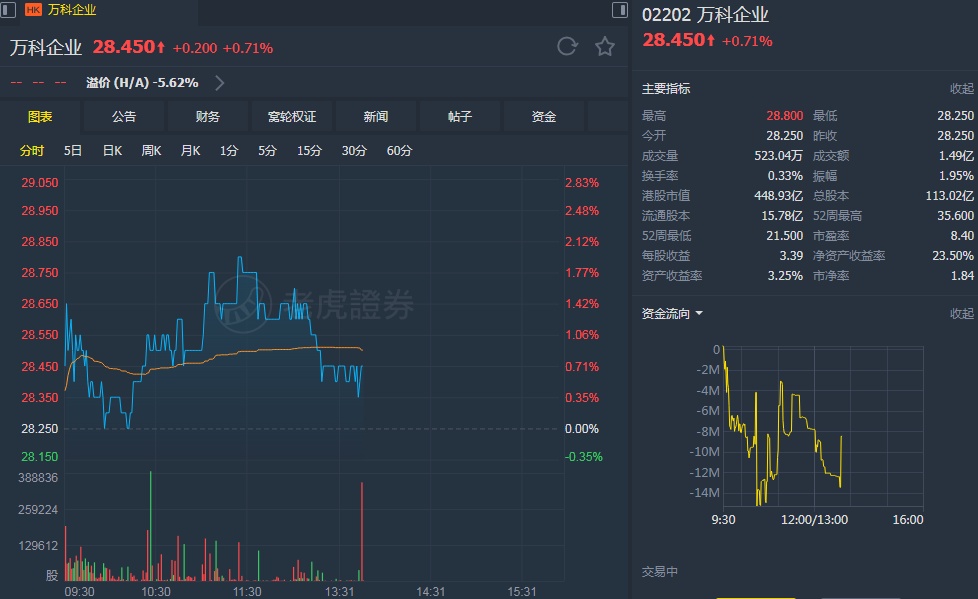The image size is (978, 599).
Task: Toggle the right sidebar panel icon
Action: click(619, 10)
